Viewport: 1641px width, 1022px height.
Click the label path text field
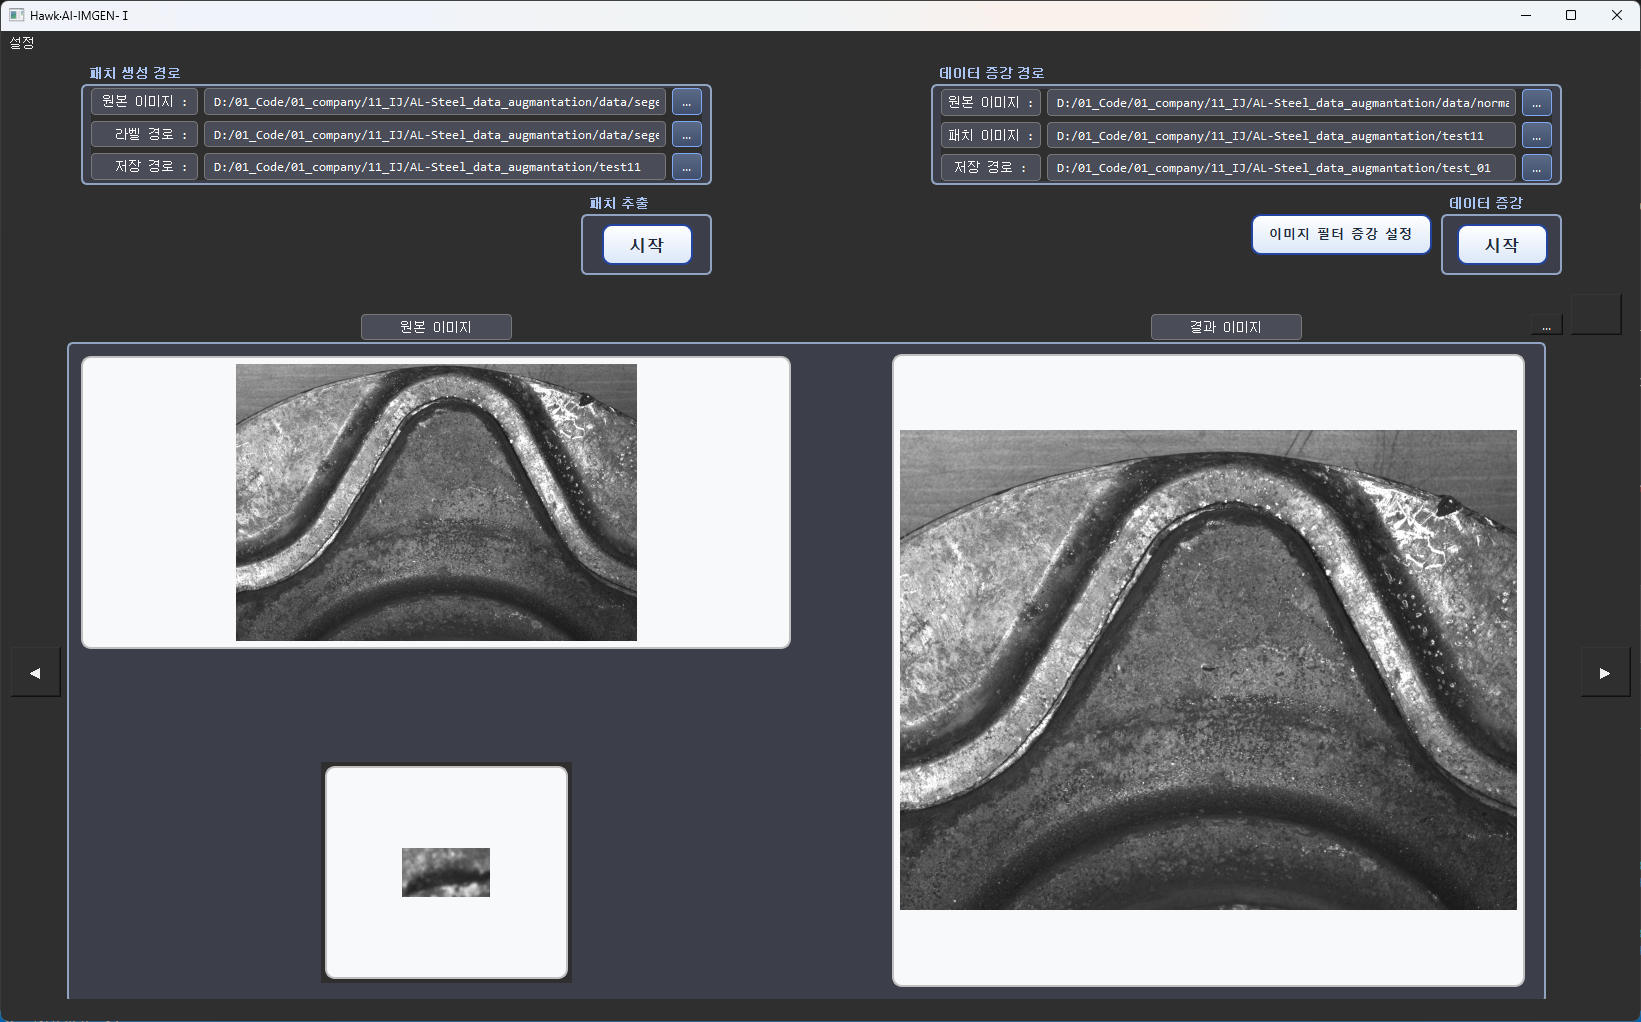[x=435, y=134]
